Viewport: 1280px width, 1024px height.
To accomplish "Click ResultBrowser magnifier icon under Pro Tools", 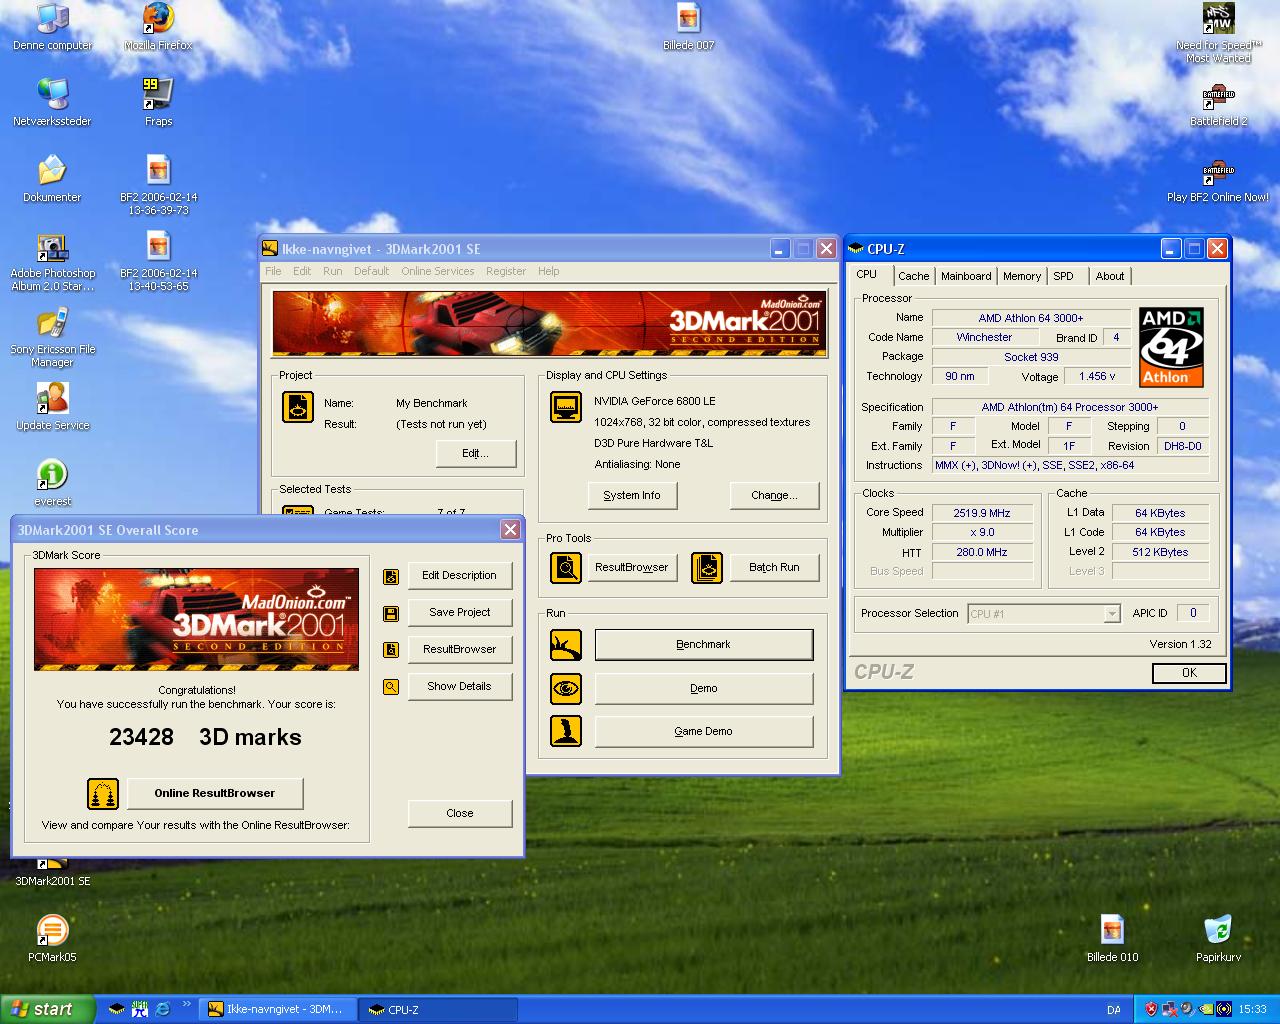I will (x=566, y=568).
